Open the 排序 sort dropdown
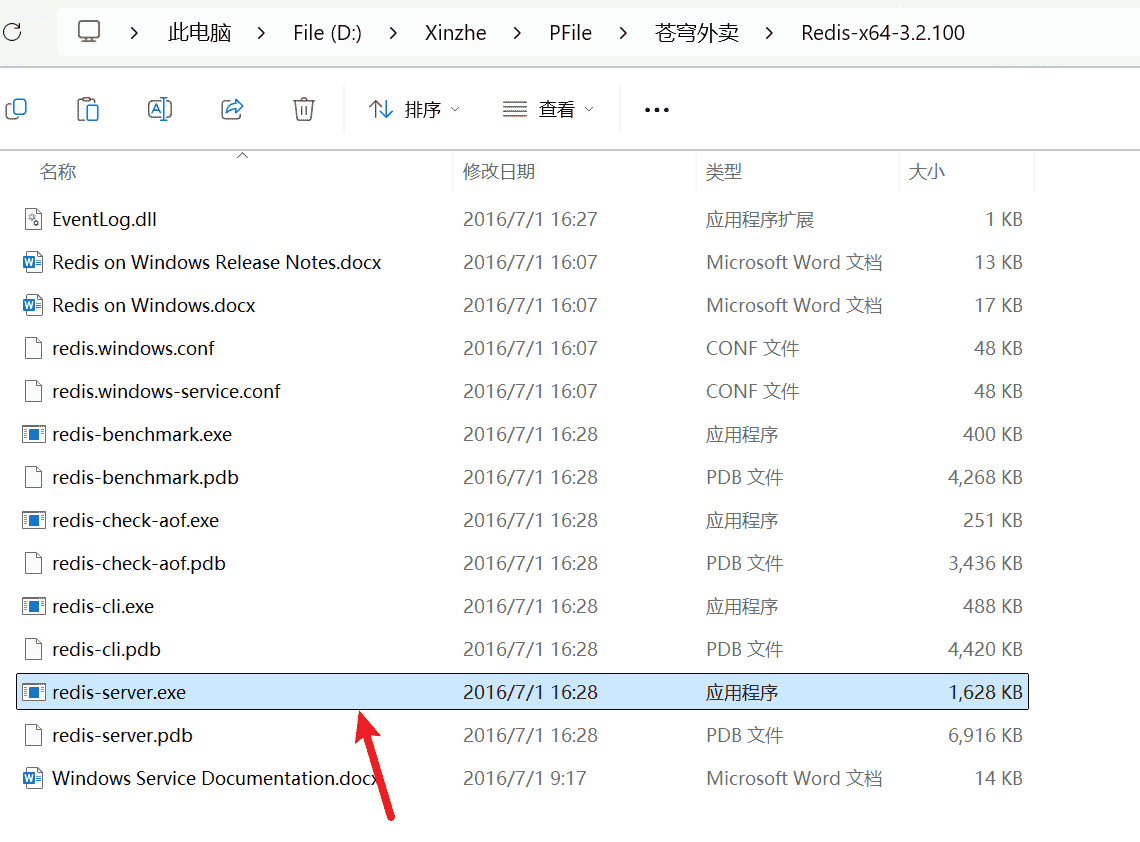1140x842 pixels. (413, 109)
